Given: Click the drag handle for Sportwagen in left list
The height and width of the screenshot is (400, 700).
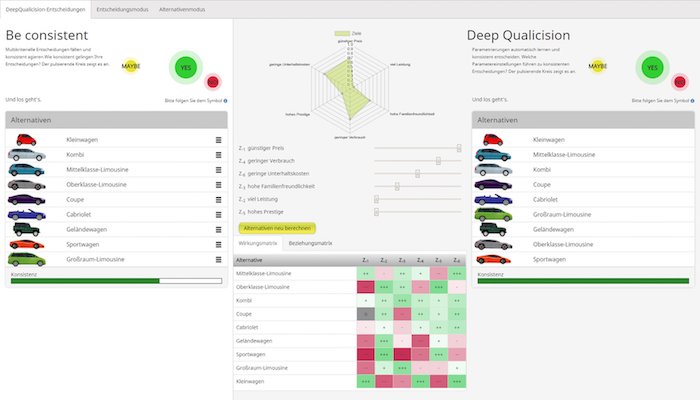Looking at the screenshot, I should pyautogui.click(x=219, y=245).
